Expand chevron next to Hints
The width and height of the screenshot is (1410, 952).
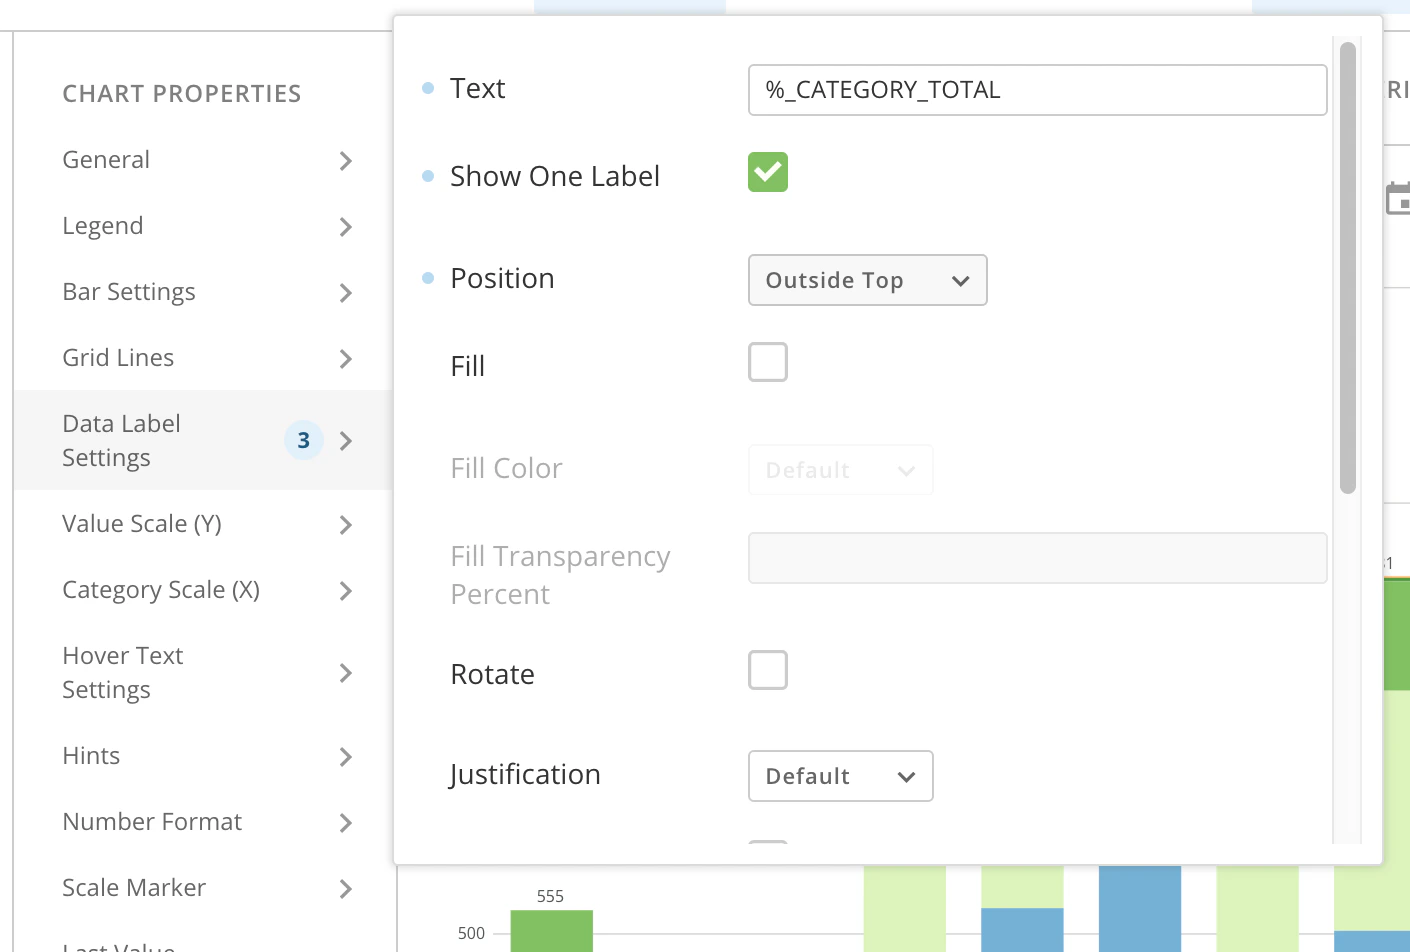click(346, 757)
